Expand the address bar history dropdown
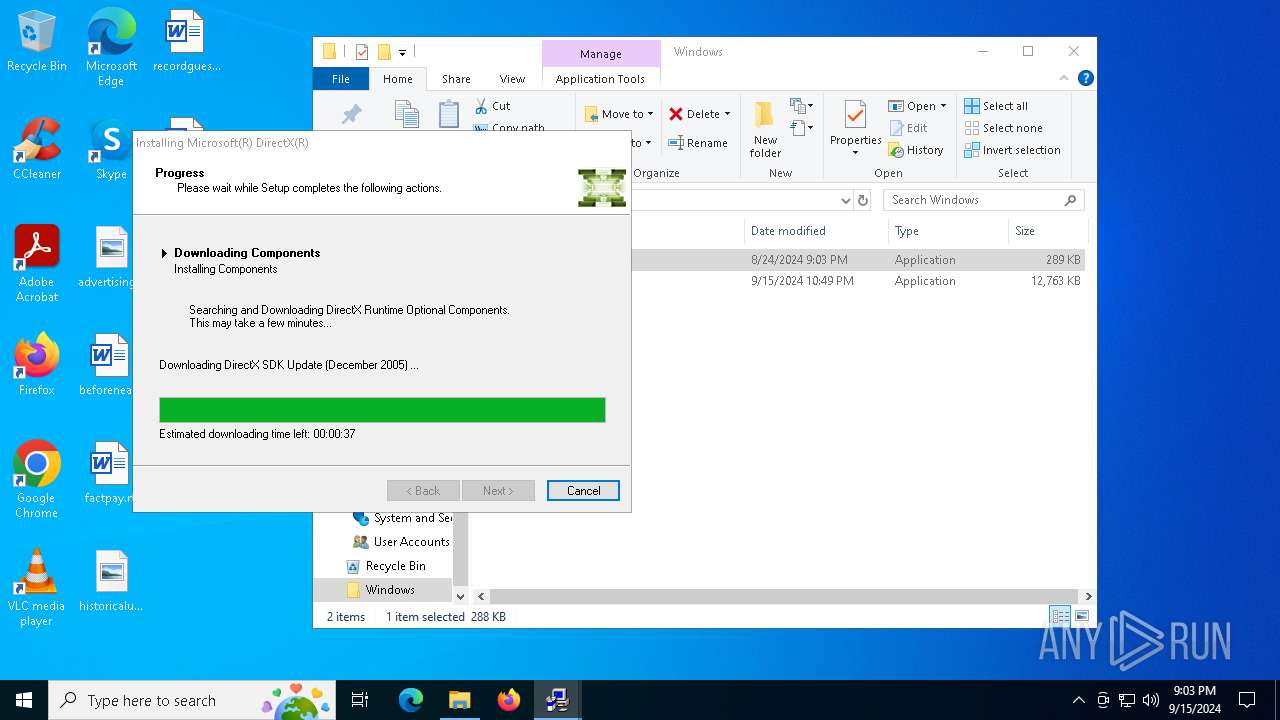The image size is (1280, 720). click(x=846, y=200)
